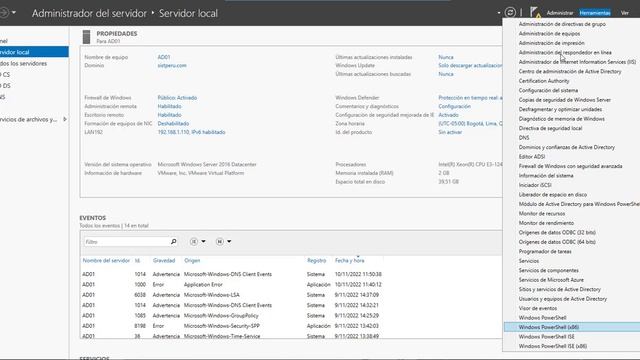Open Sitios y servicios de Active Directory

pyautogui.click(x=560, y=289)
